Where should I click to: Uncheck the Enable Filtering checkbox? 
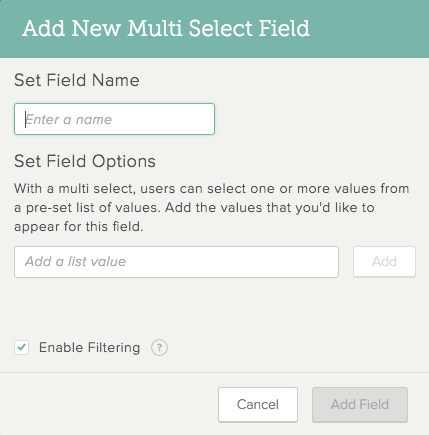(x=22, y=347)
